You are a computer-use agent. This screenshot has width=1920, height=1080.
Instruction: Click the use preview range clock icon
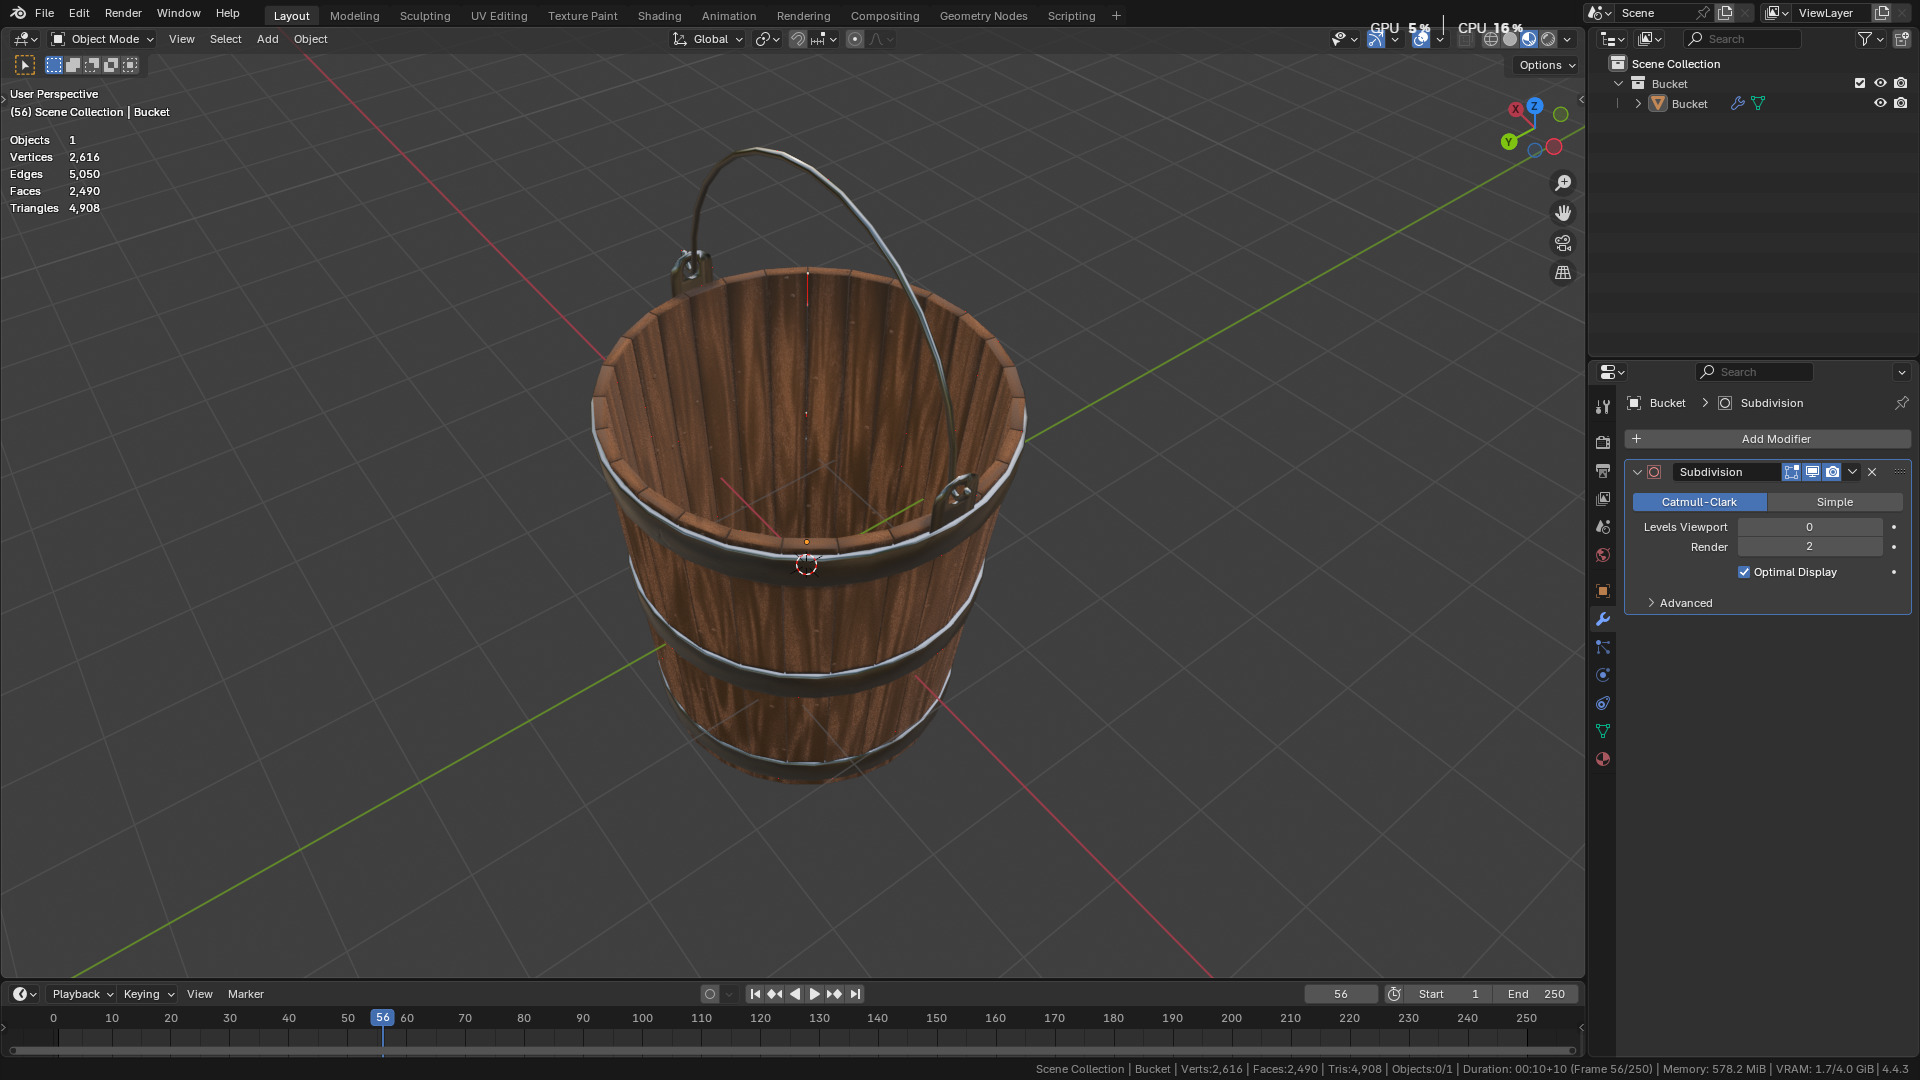(1393, 994)
